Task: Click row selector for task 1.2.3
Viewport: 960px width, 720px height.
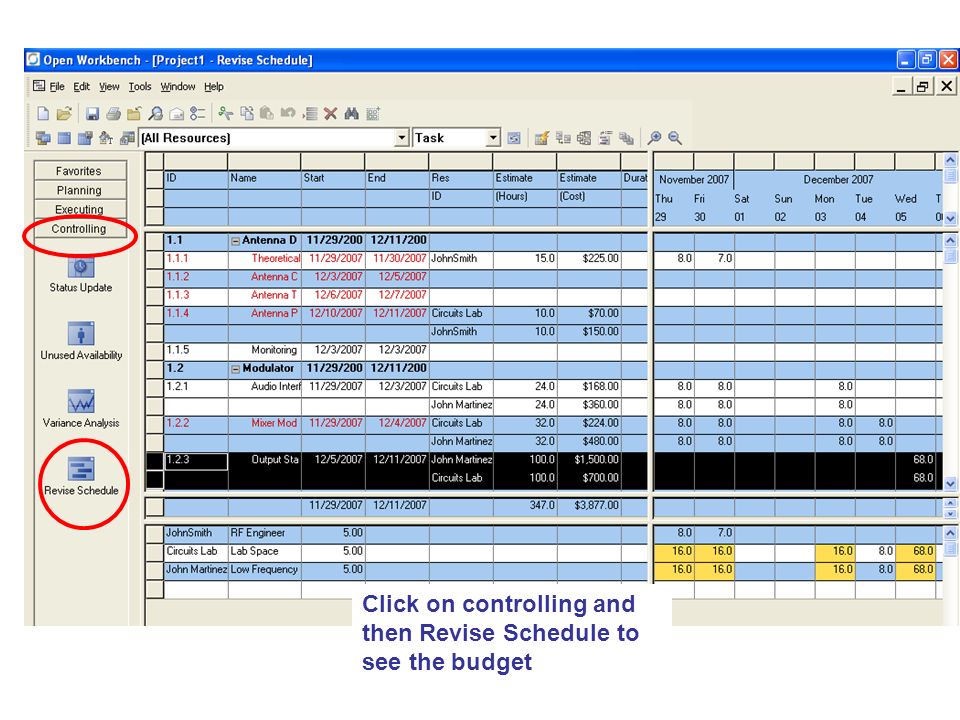Action: pyautogui.click(x=155, y=460)
